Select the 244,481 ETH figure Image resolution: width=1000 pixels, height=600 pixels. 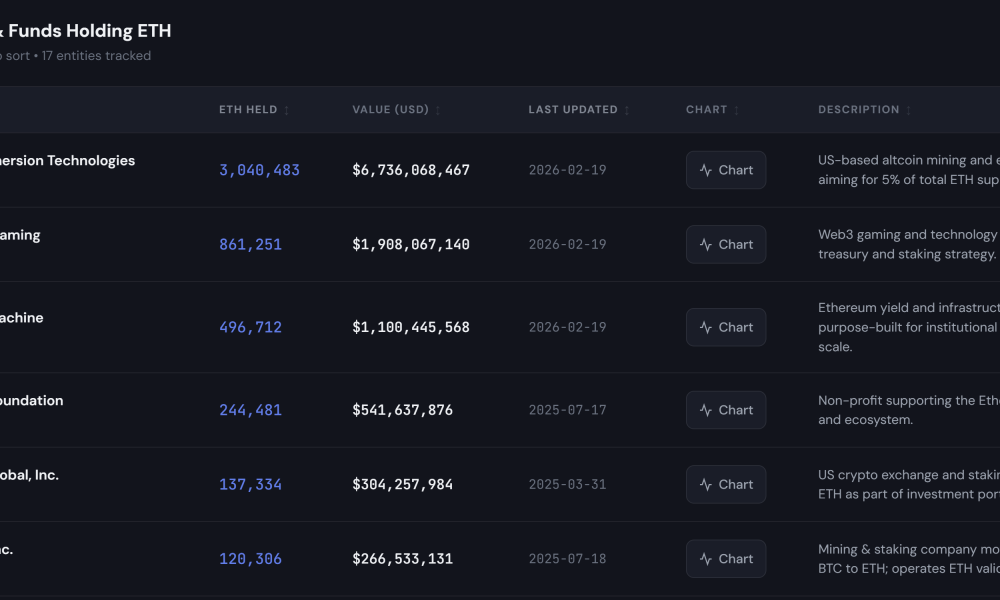click(x=250, y=410)
